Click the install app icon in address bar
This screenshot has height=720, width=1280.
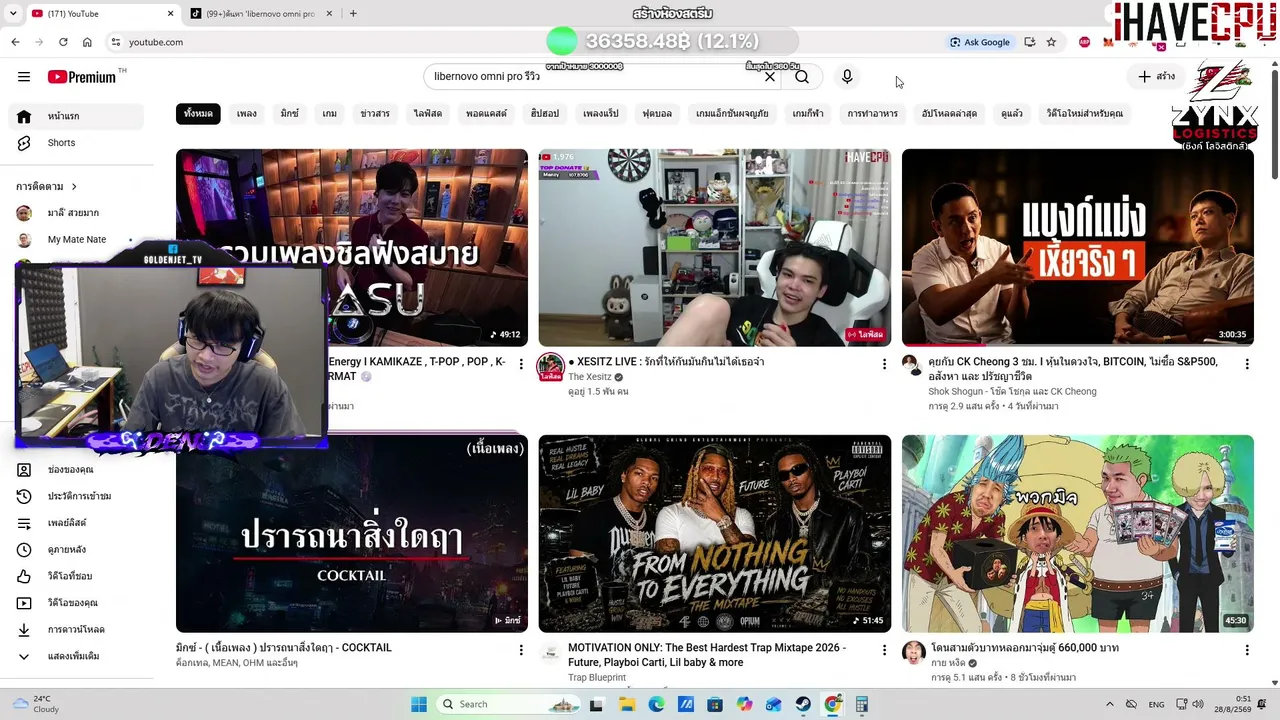[1030, 42]
